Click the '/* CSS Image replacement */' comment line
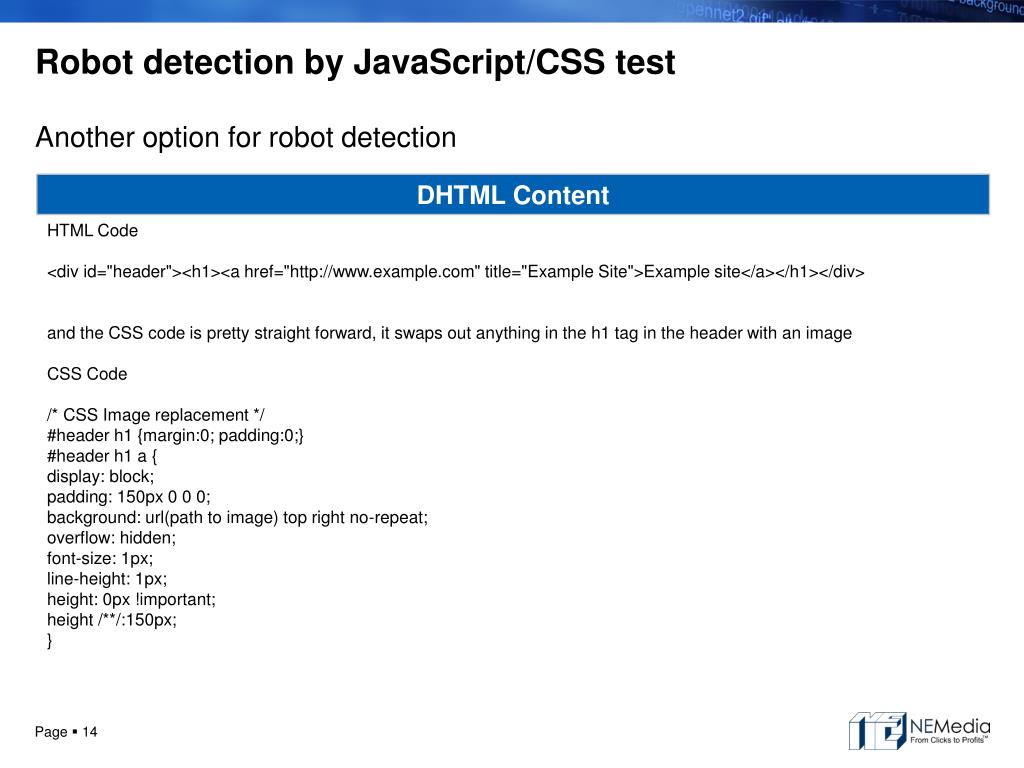Viewport: 1024px width, 768px height. (x=156, y=415)
